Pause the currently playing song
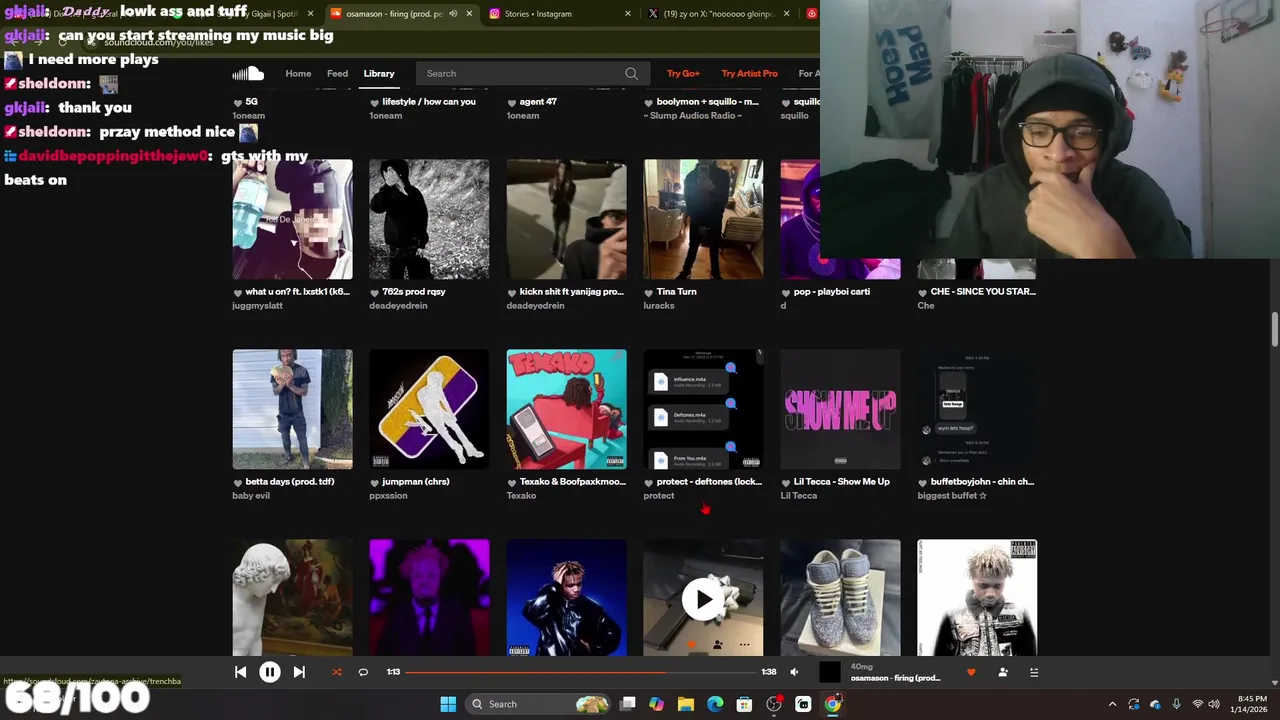This screenshot has height=720, width=1280. coord(270,673)
